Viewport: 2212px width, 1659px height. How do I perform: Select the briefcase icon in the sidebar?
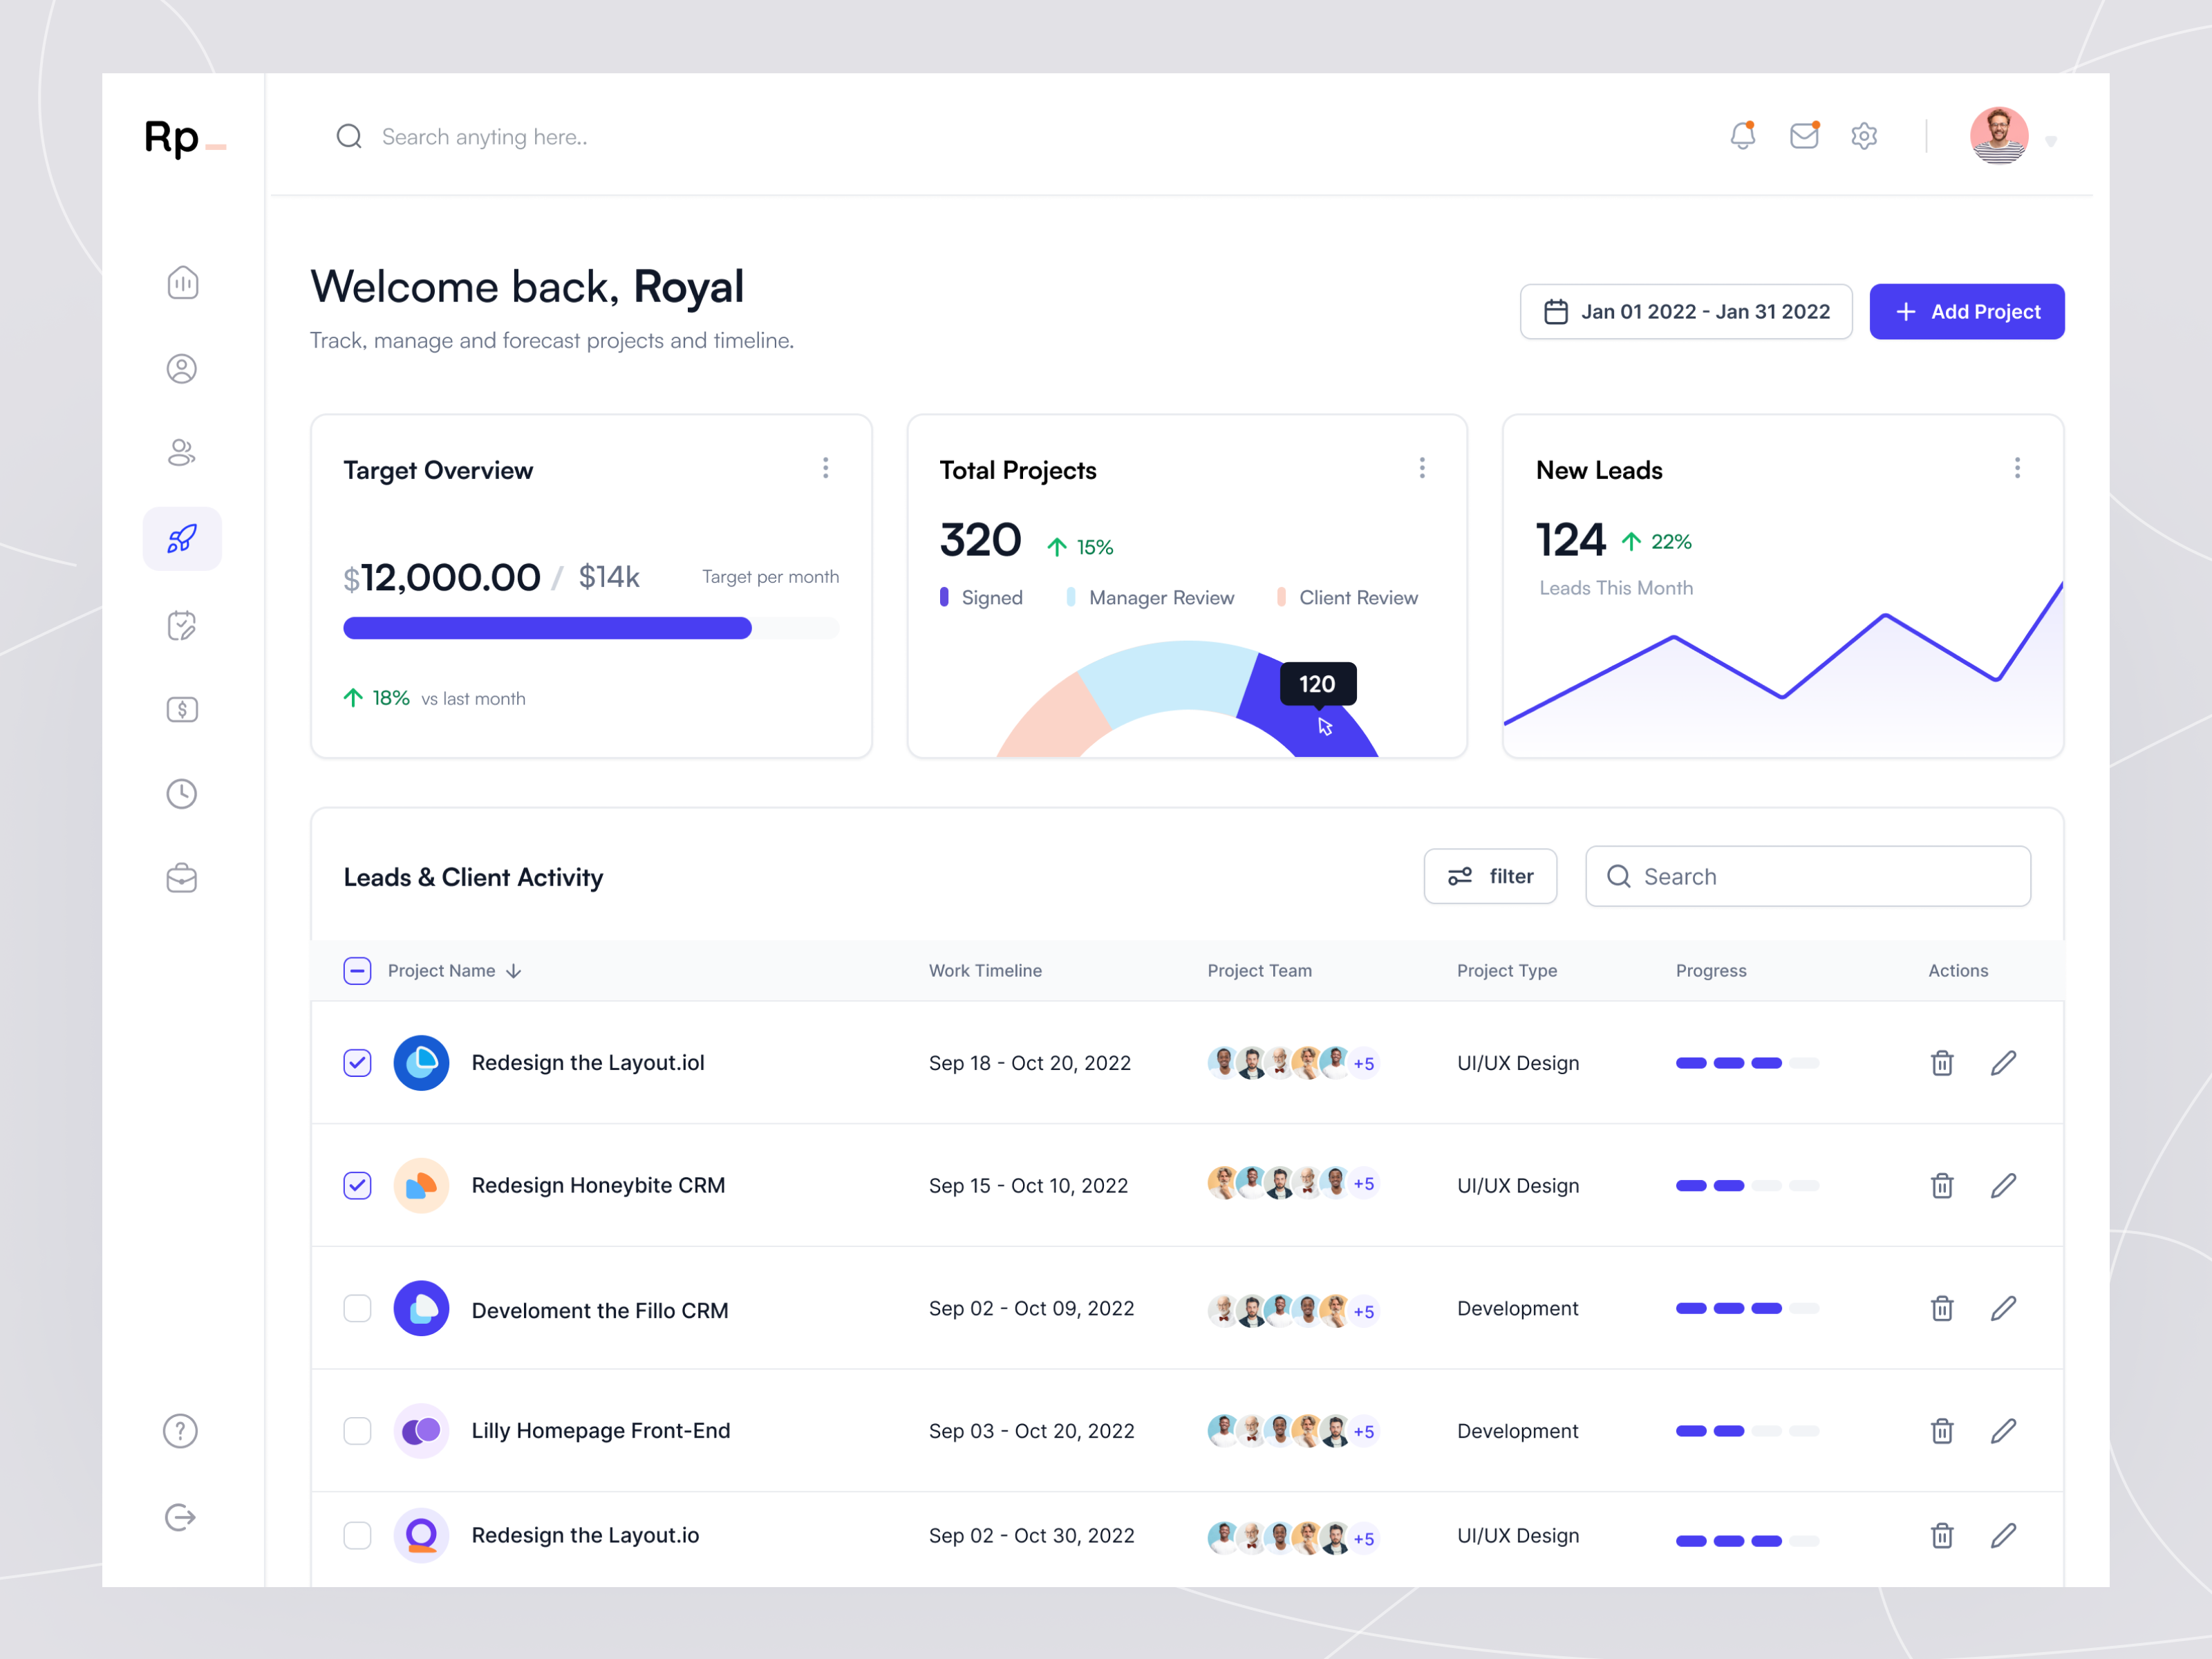181,878
